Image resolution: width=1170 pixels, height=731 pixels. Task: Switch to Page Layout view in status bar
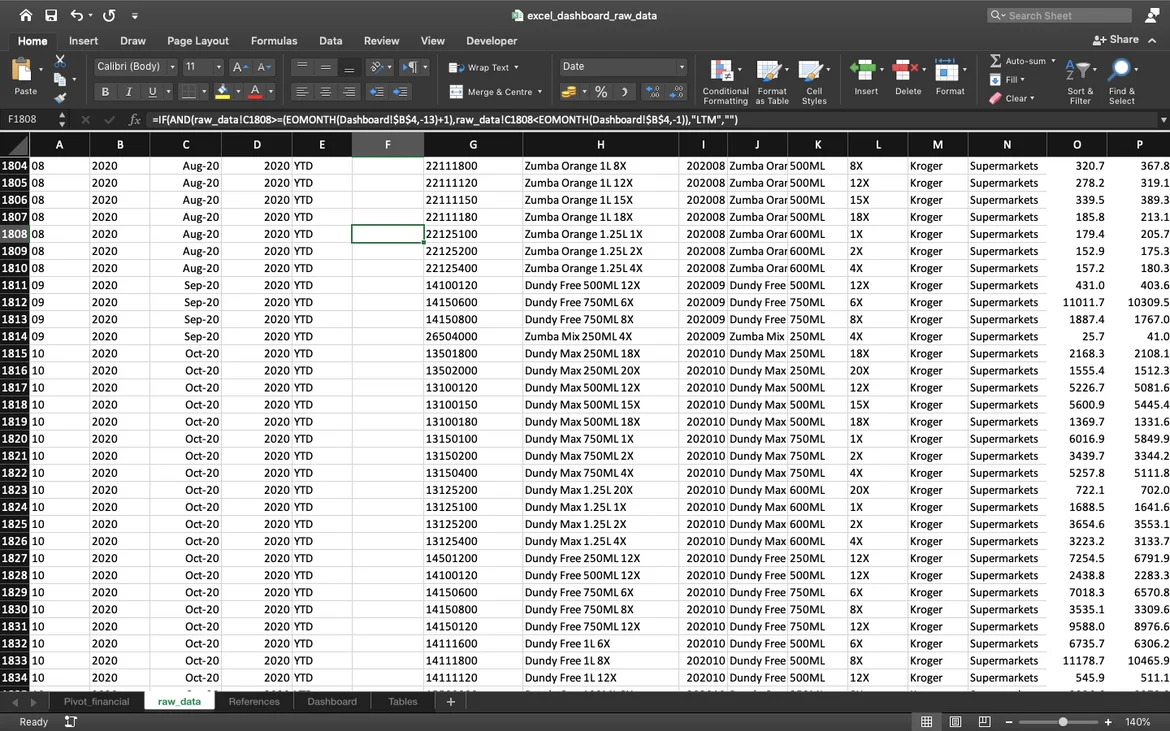click(x=955, y=722)
